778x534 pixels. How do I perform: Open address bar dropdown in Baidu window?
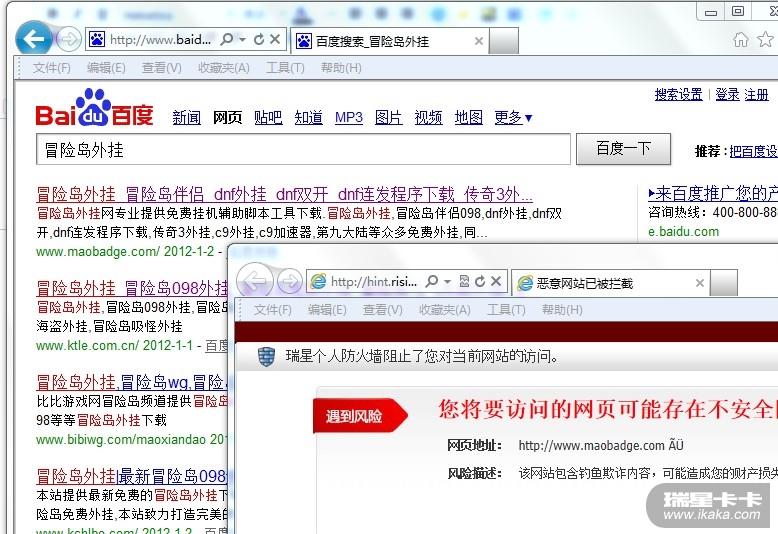pos(242,39)
